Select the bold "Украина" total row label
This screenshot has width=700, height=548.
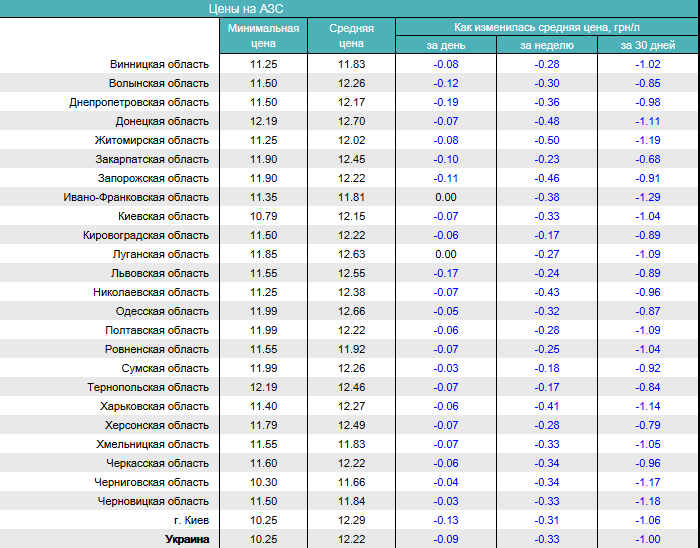(x=187, y=539)
